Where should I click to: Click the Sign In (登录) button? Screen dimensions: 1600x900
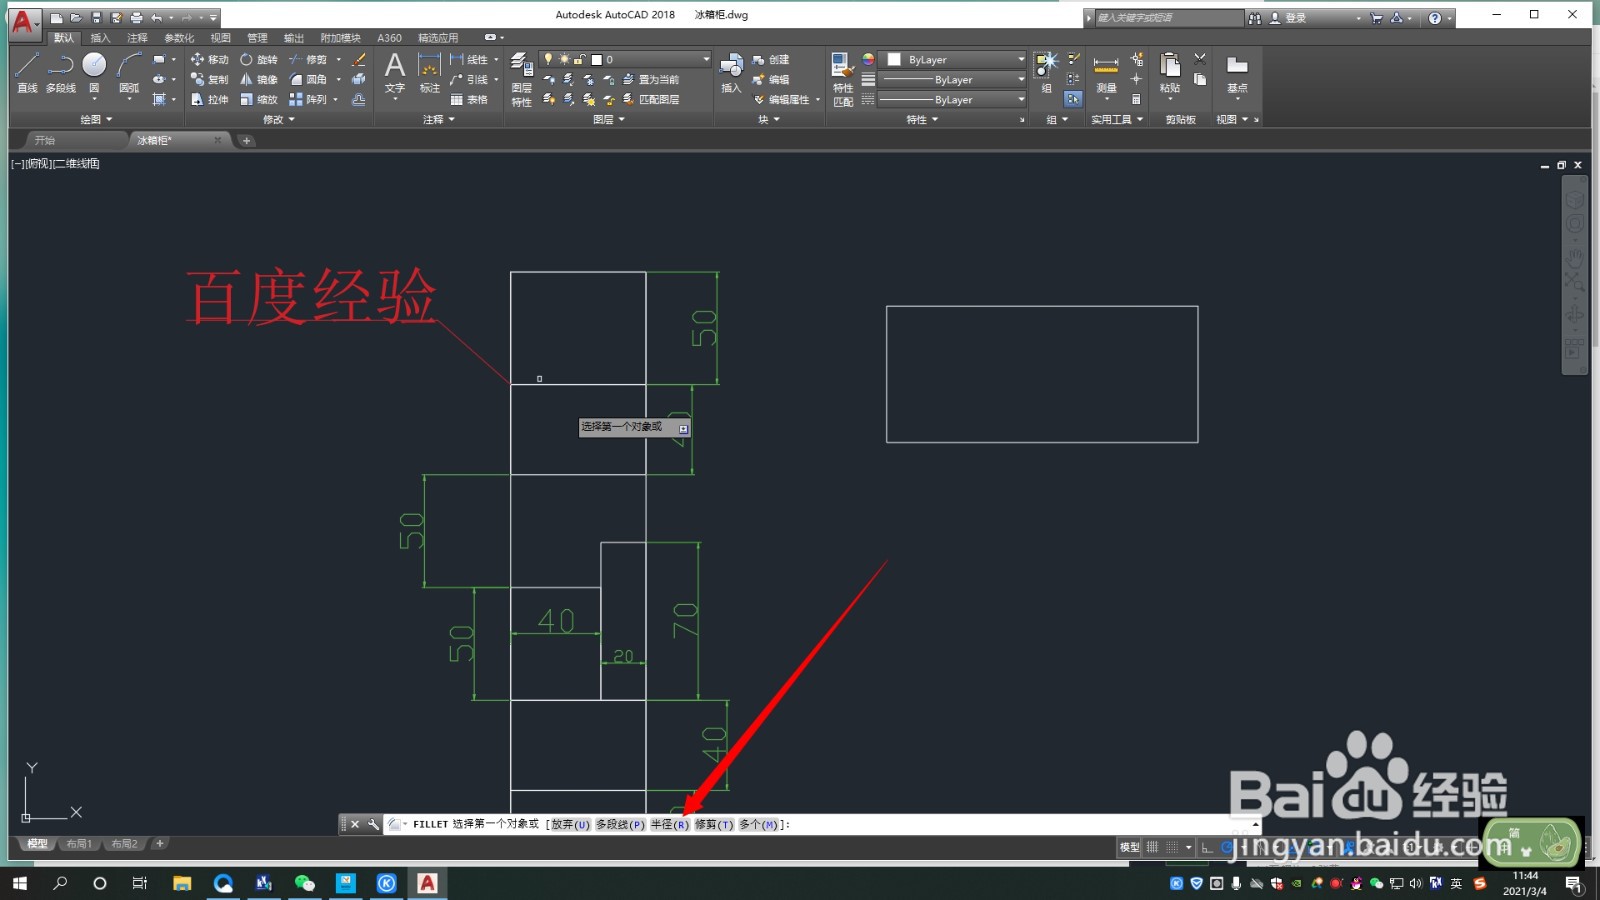tap(1288, 18)
